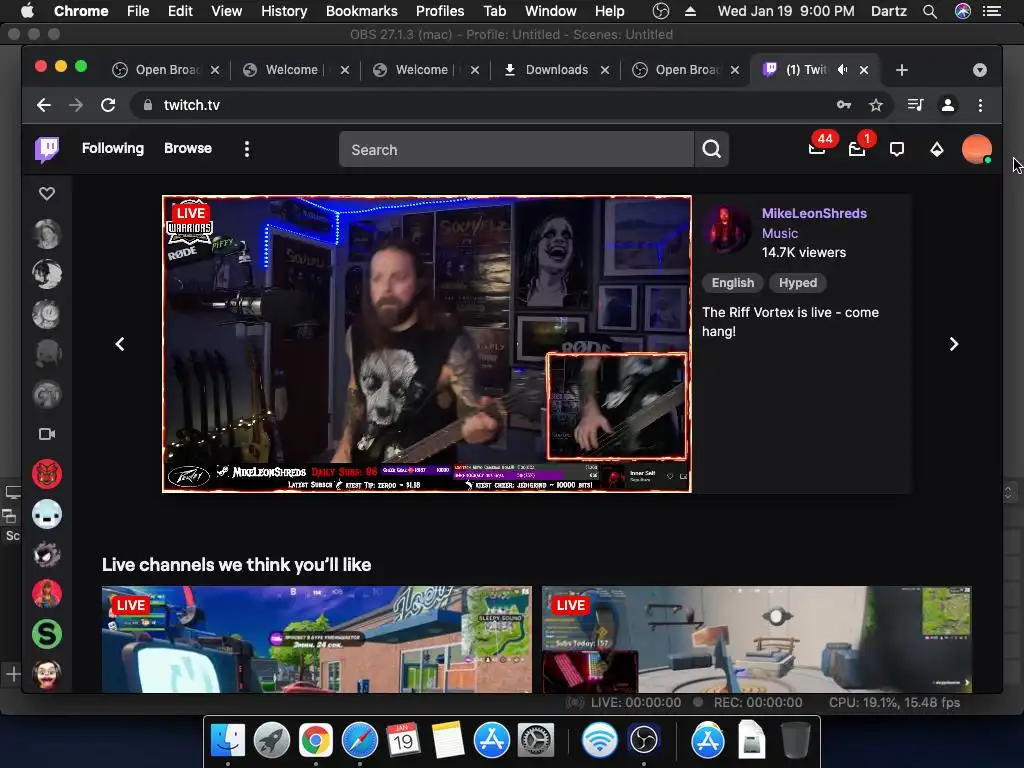Play the featured MikeLeonShreds stream video

tap(427, 344)
